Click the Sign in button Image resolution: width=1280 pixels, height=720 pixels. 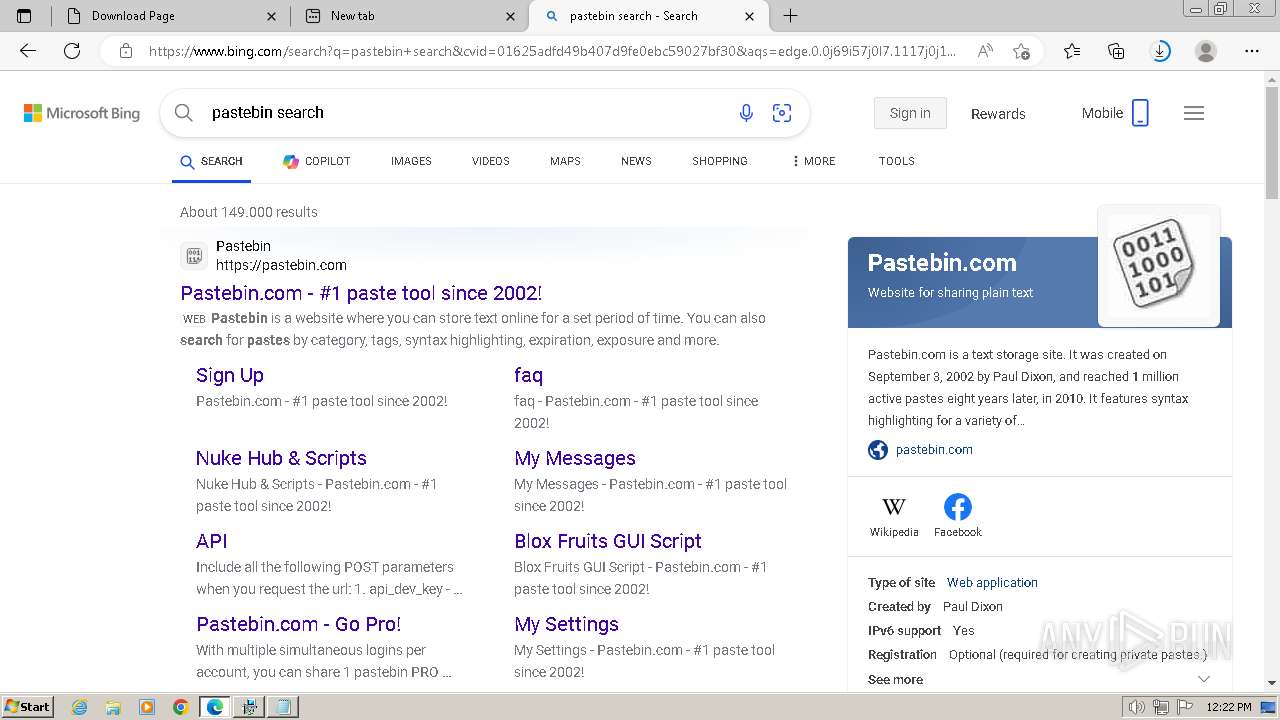pyautogui.click(x=910, y=113)
